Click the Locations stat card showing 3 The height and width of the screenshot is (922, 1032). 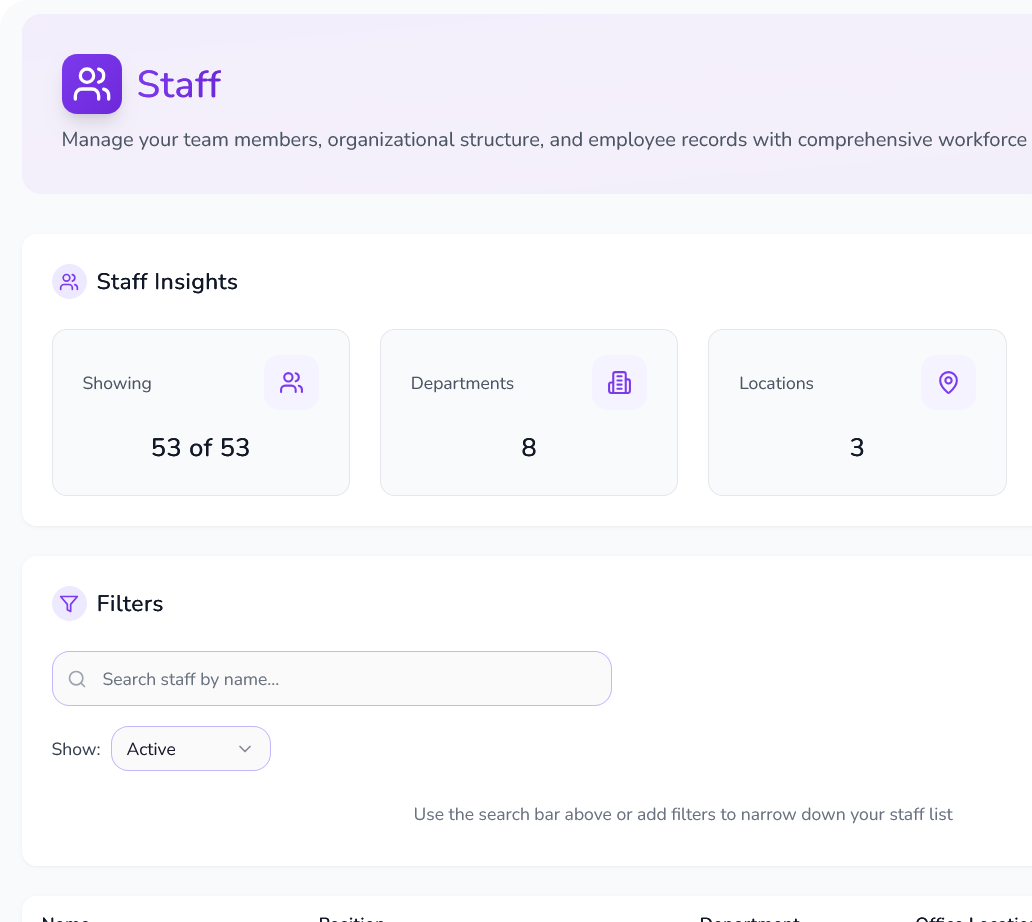856,412
